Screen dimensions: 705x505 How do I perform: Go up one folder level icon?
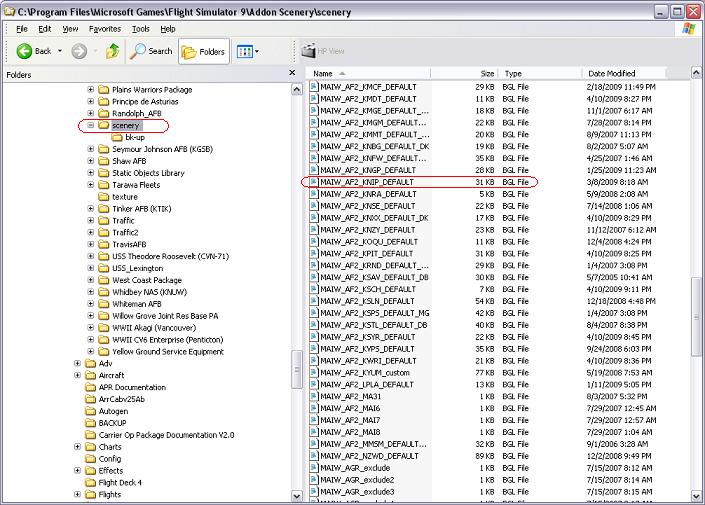pyautogui.click(x=112, y=51)
